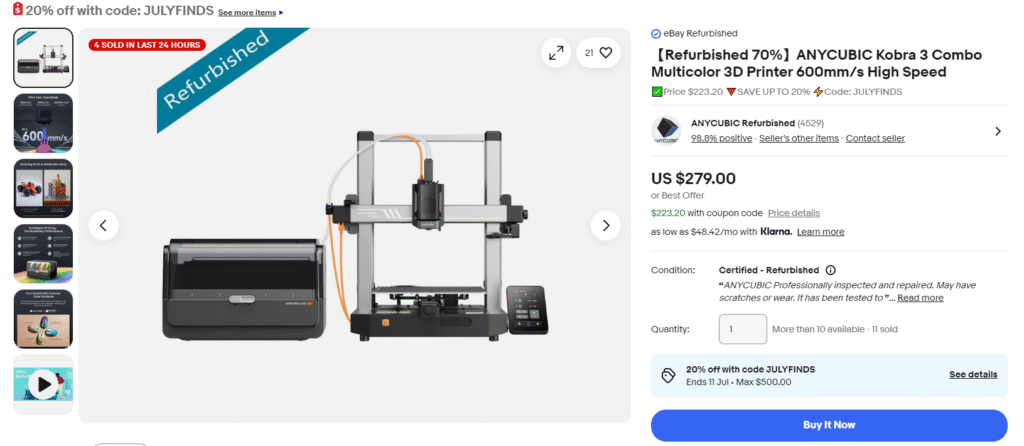Select the color swatches filament thumbnail
Viewport: 1024px width, 446px height.
click(44, 319)
